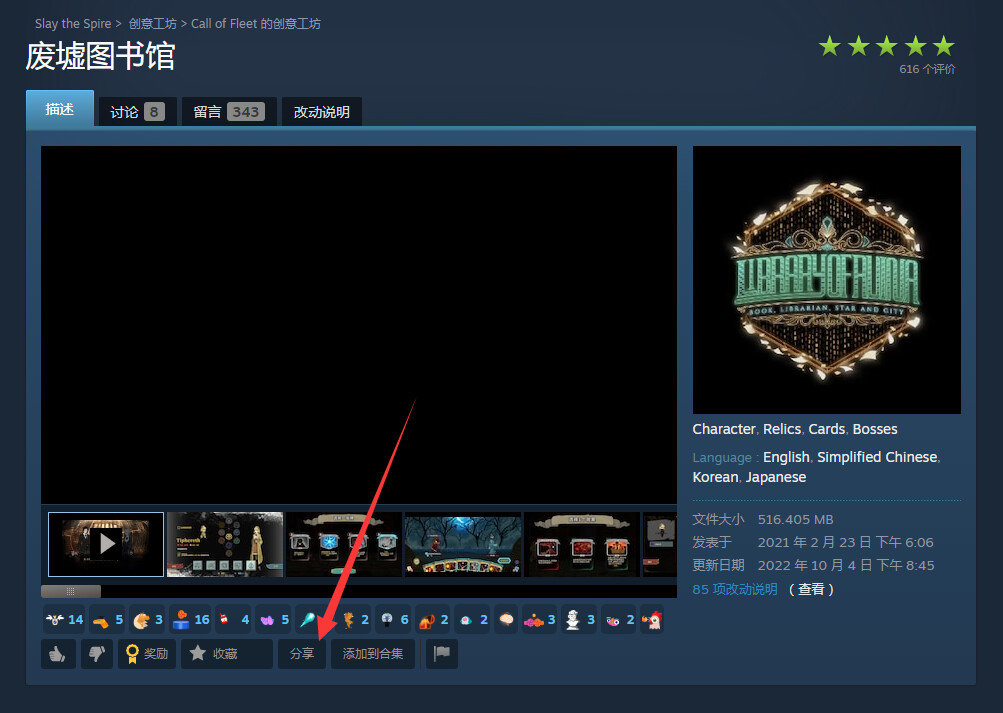Click 添加到合集 add to collection
The height and width of the screenshot is (713, 1003).
coord(373,654)
